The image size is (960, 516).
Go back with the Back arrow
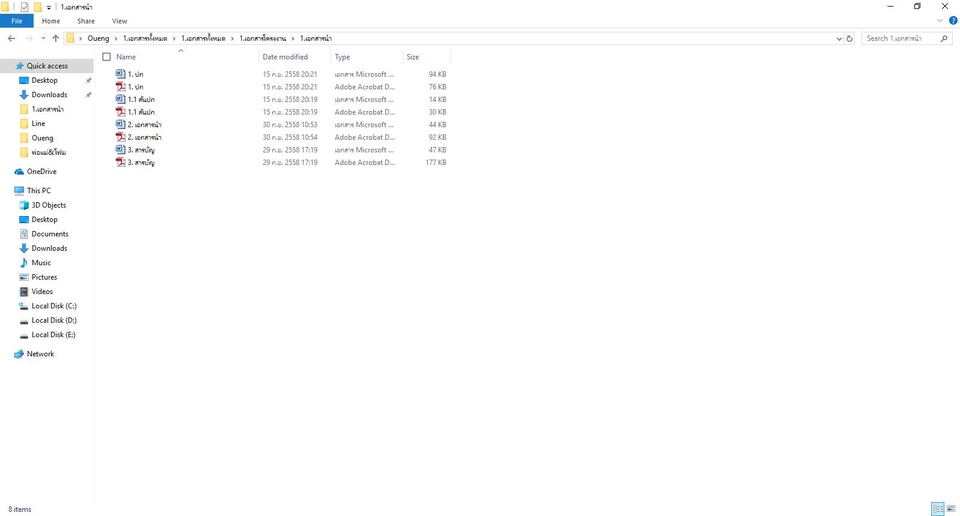point(12,38)
